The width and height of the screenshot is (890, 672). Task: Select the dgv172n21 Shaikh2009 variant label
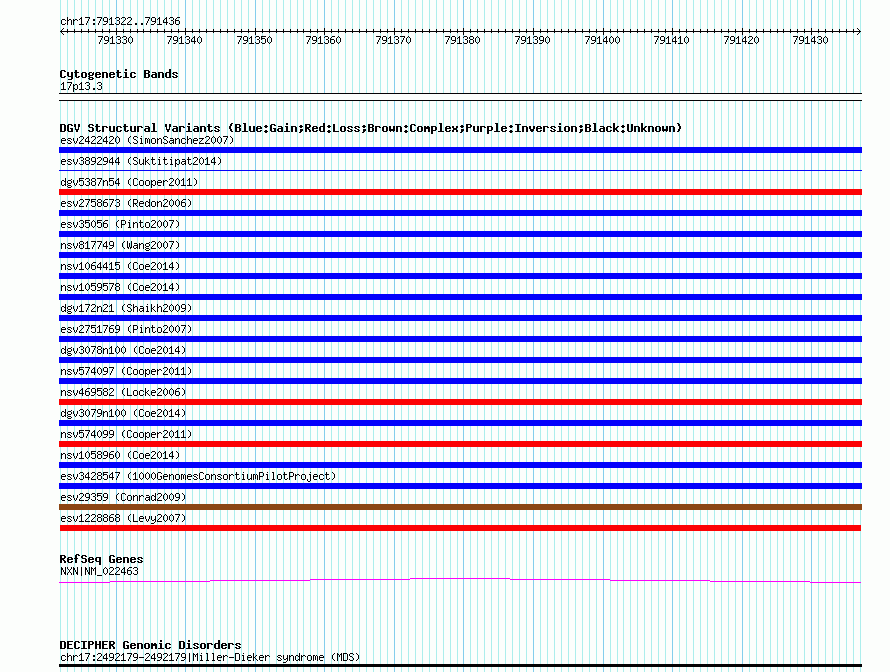pyautogui.click(x=126, y=308)
